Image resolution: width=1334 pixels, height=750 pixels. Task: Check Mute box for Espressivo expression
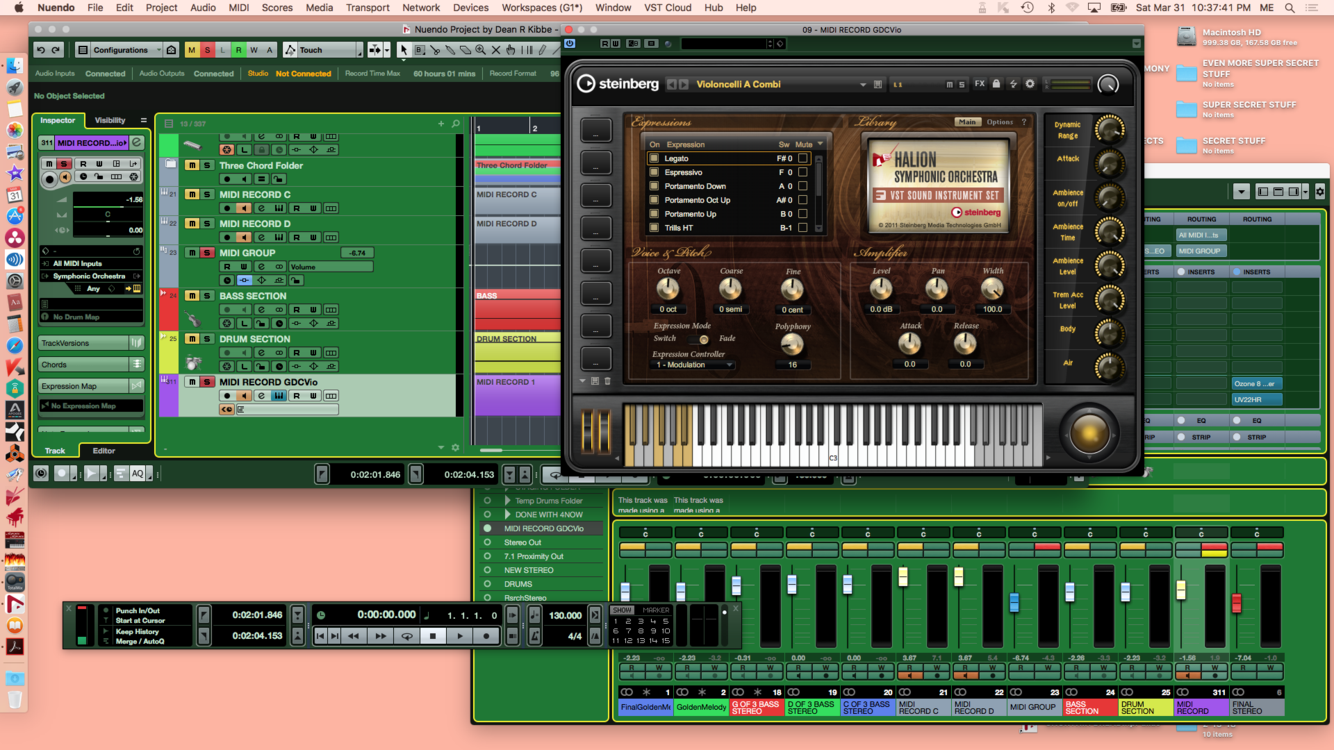[x=803, y=173]
